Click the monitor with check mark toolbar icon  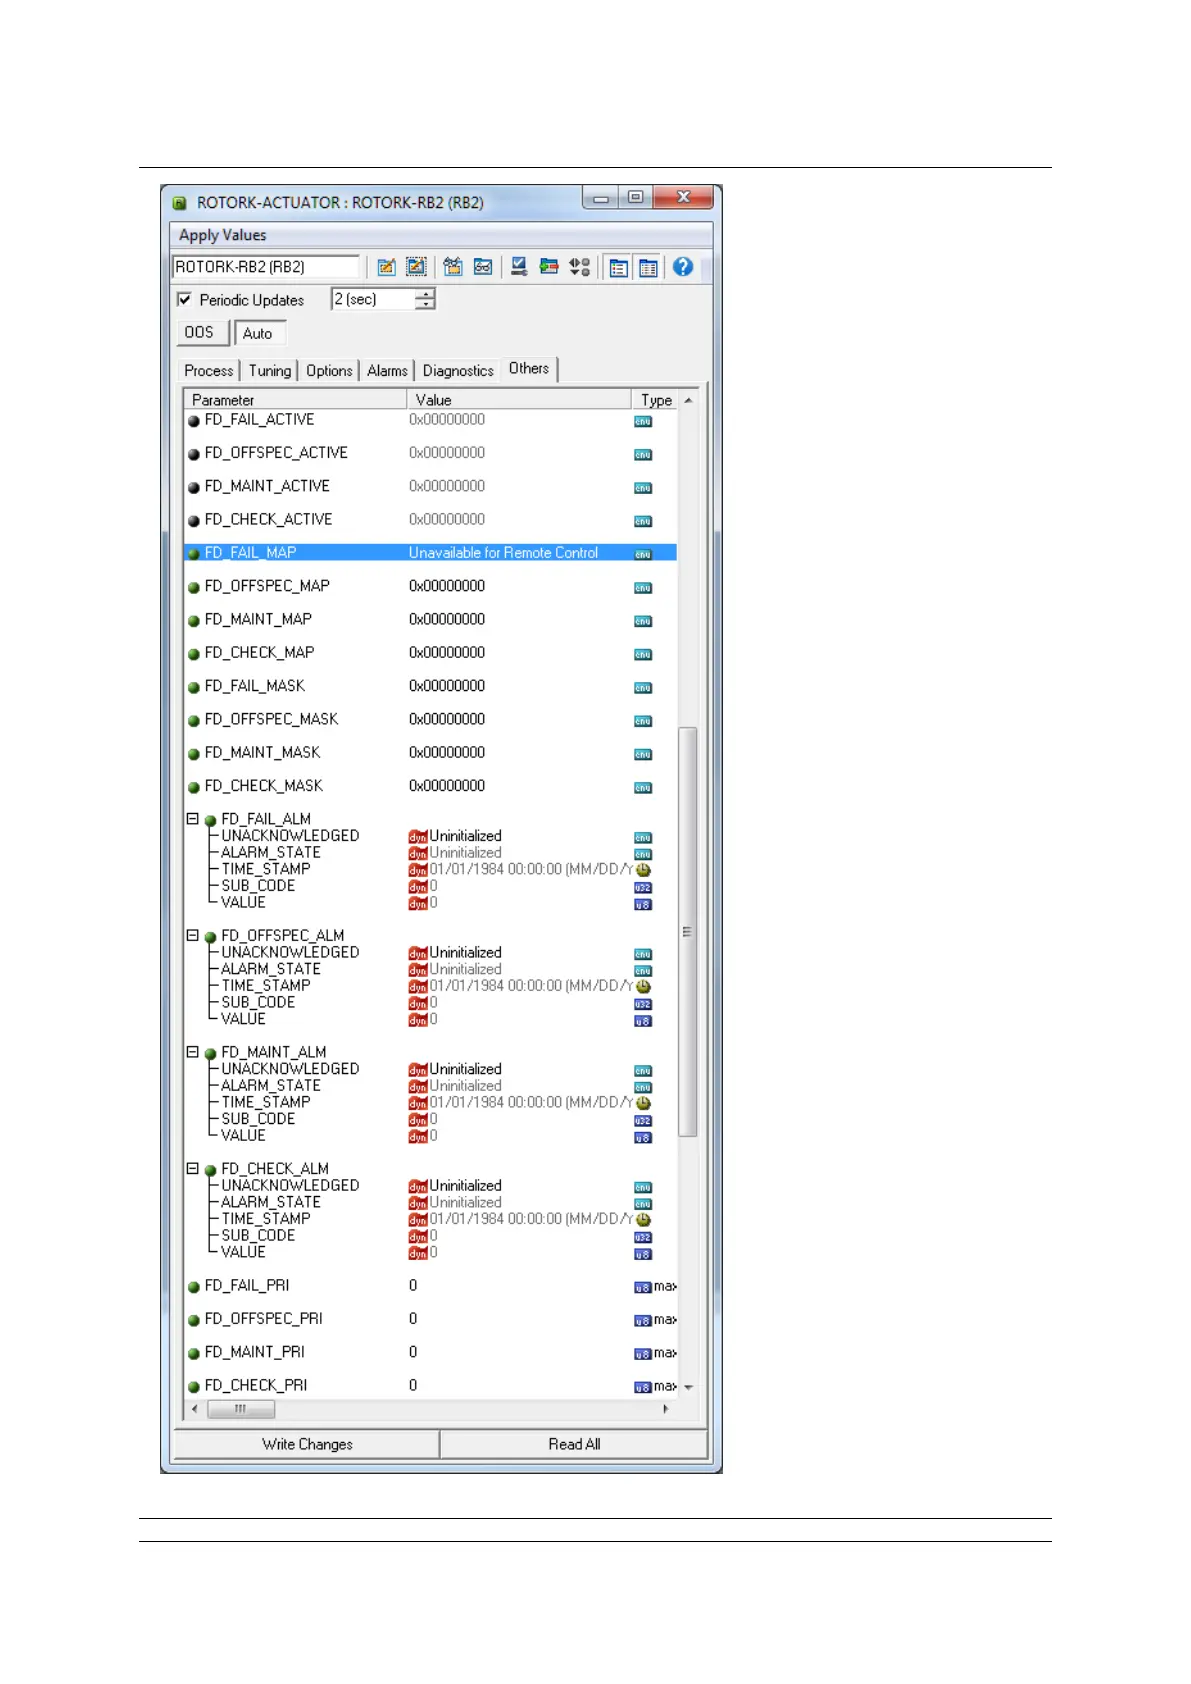(x=519, y=267)
